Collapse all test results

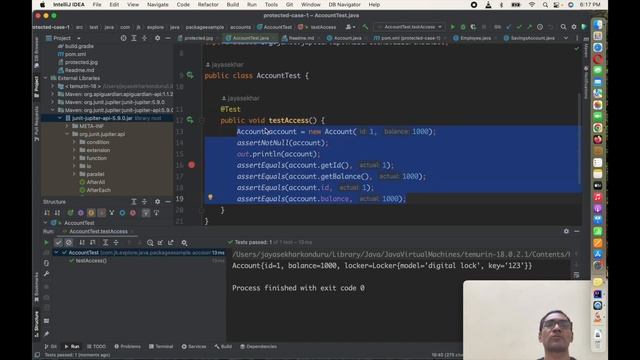(x=116, y=242)
